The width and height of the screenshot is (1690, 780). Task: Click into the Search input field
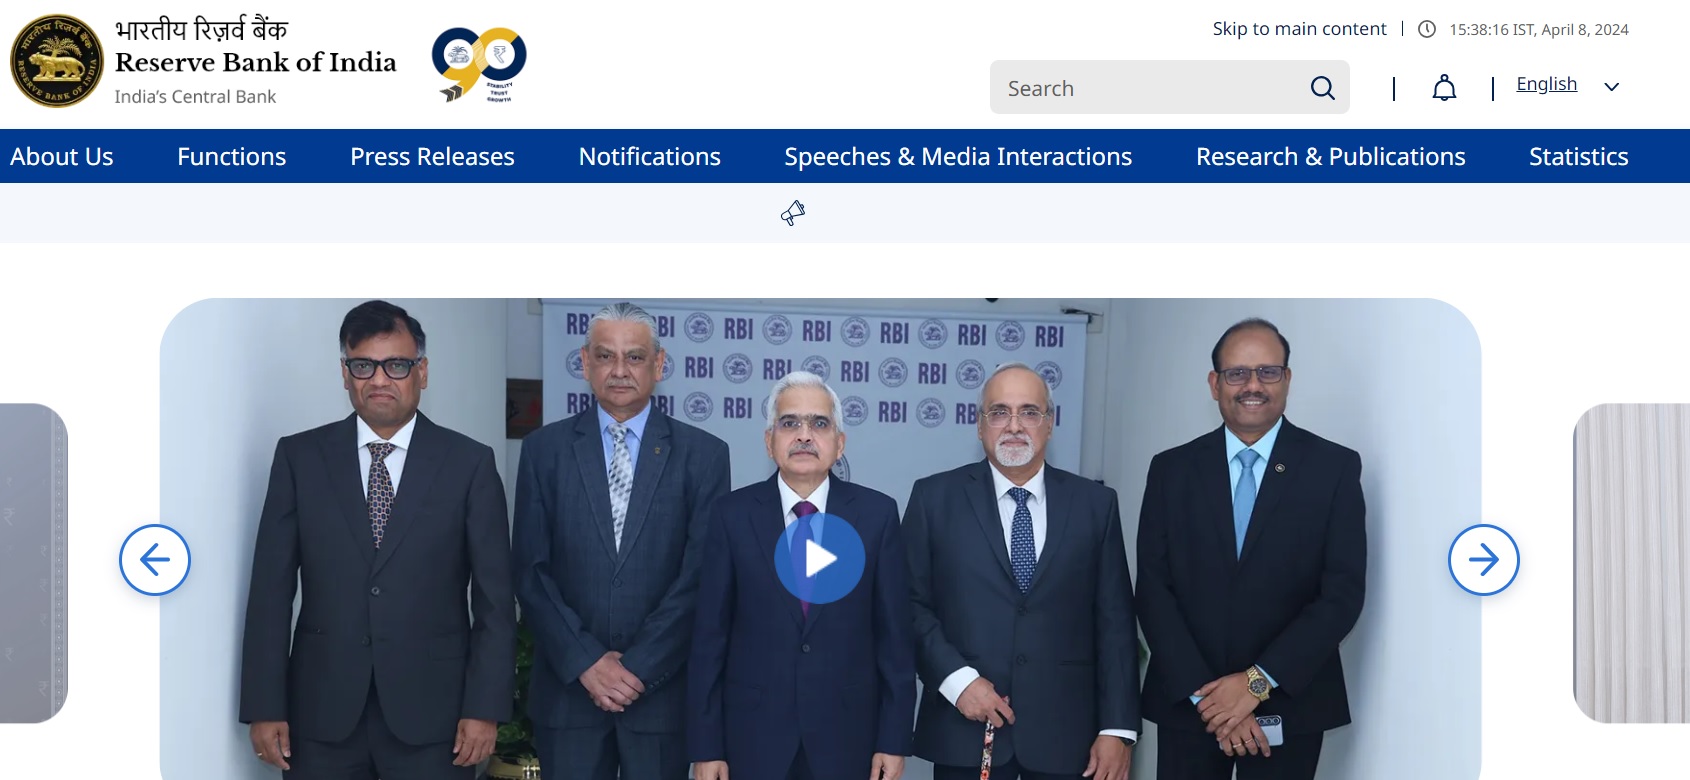click(x=1150, y=88)
